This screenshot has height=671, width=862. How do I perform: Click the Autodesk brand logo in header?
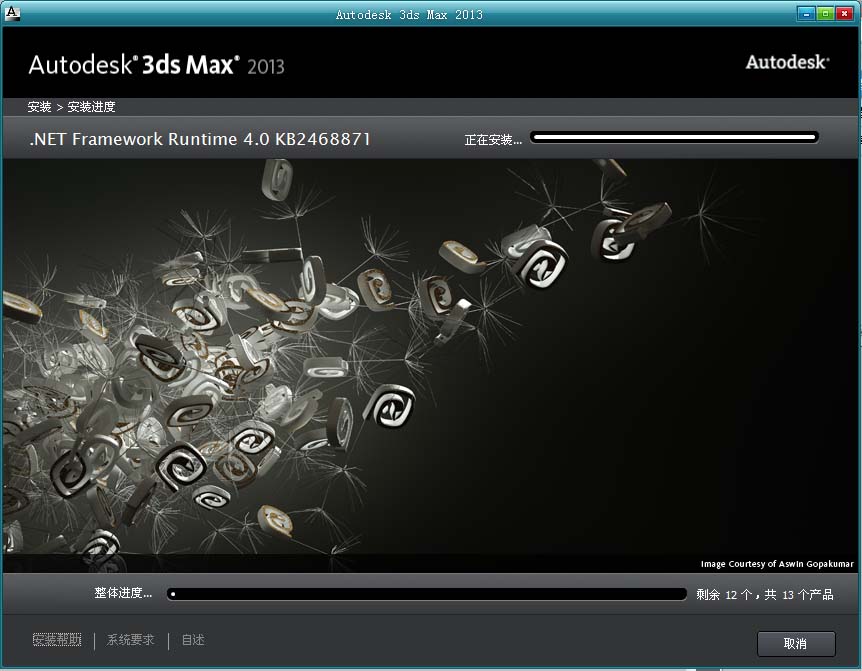point(787,62)
